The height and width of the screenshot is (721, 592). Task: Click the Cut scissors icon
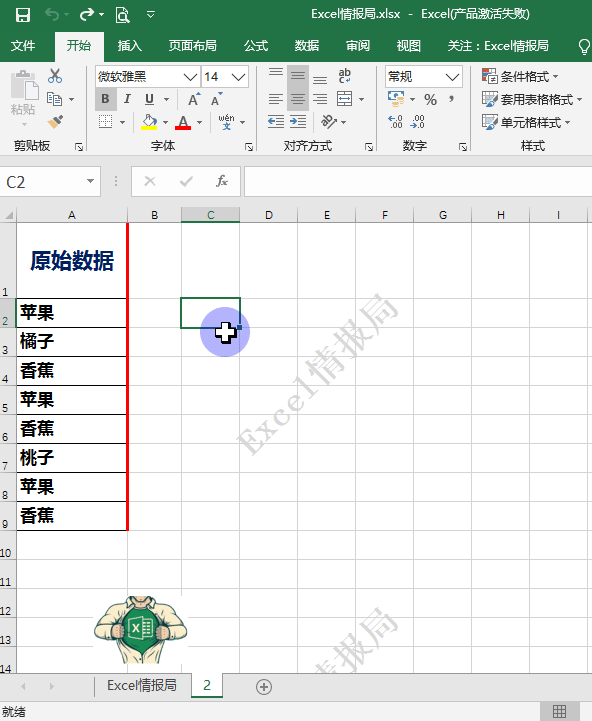click(55, 76)
